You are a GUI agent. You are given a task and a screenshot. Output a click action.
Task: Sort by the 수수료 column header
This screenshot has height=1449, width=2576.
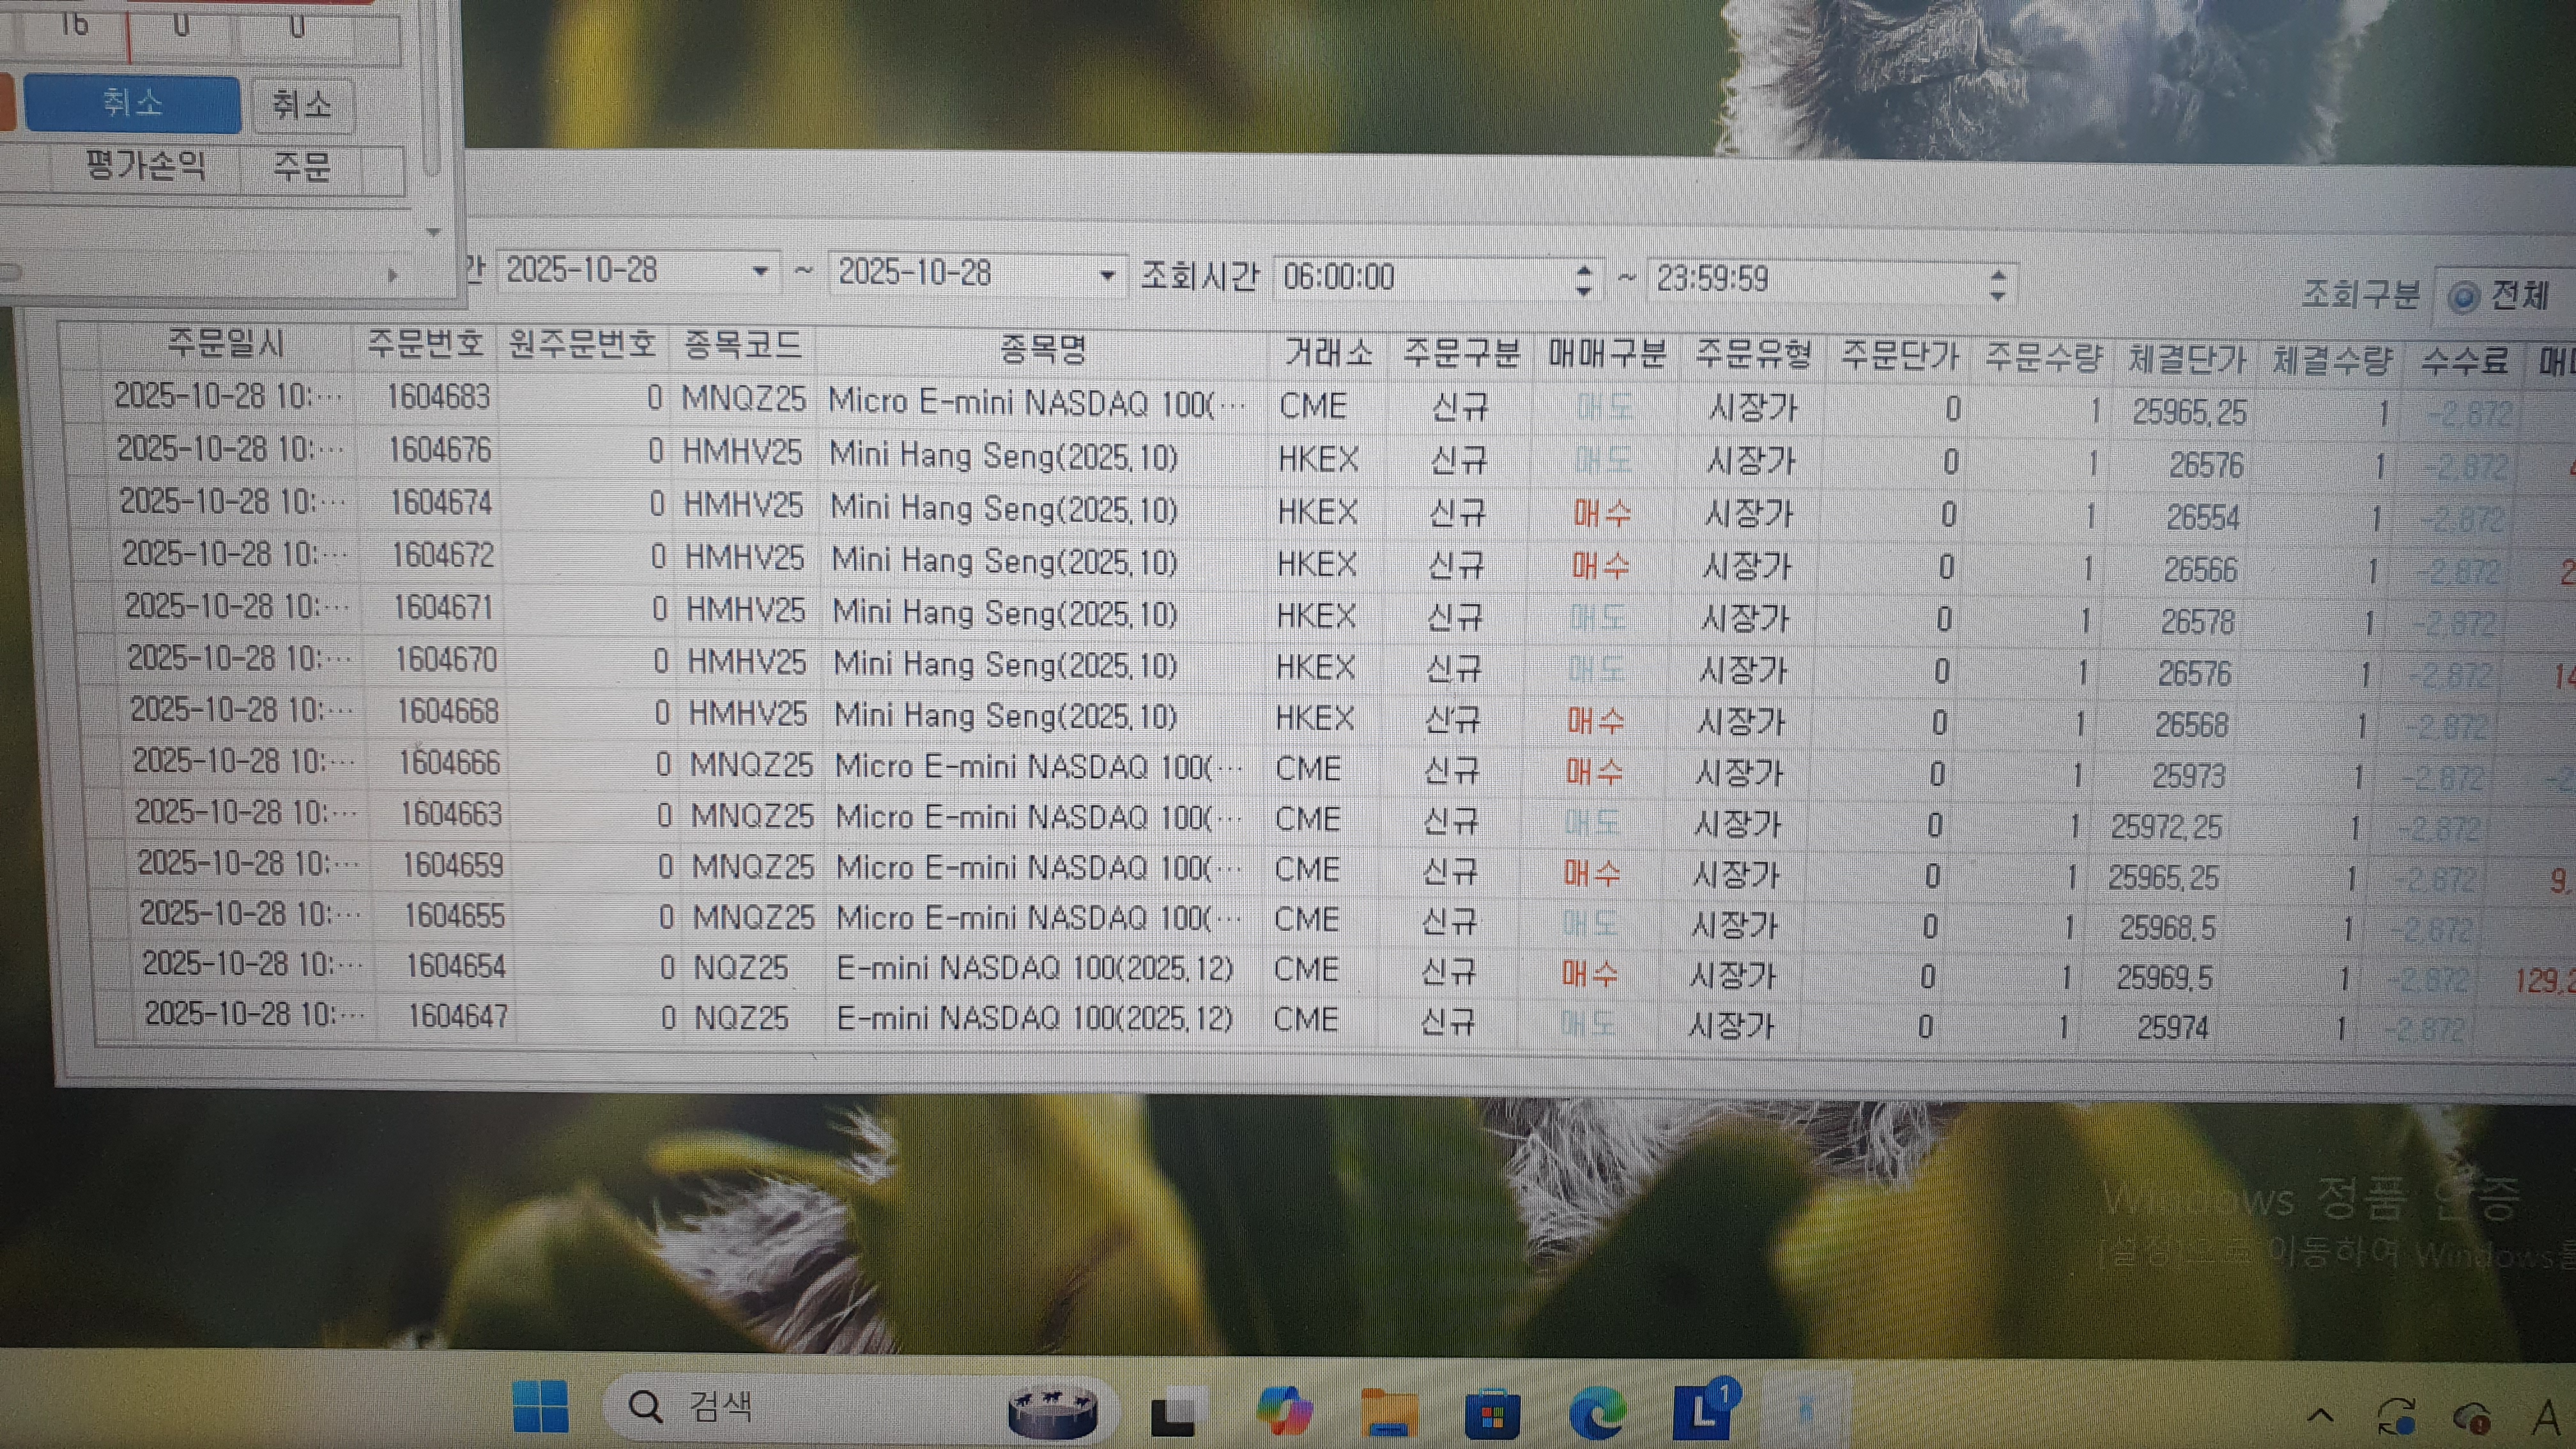tap(2464, 360)
